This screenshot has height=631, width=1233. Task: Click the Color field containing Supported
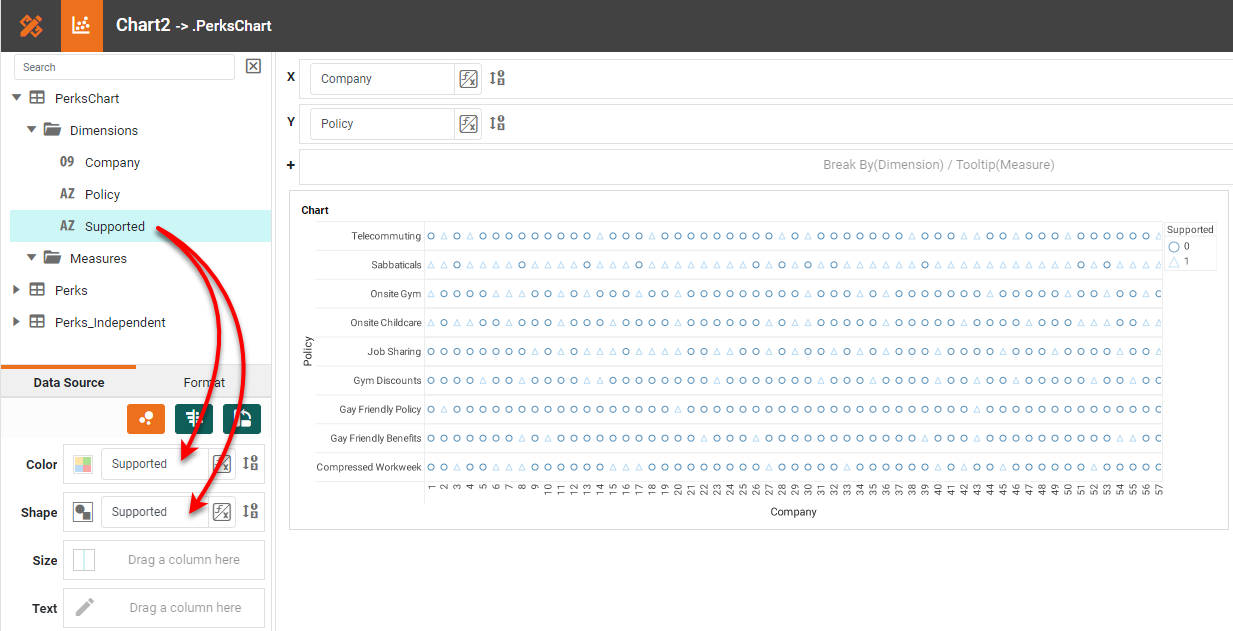tap(155, 464)
